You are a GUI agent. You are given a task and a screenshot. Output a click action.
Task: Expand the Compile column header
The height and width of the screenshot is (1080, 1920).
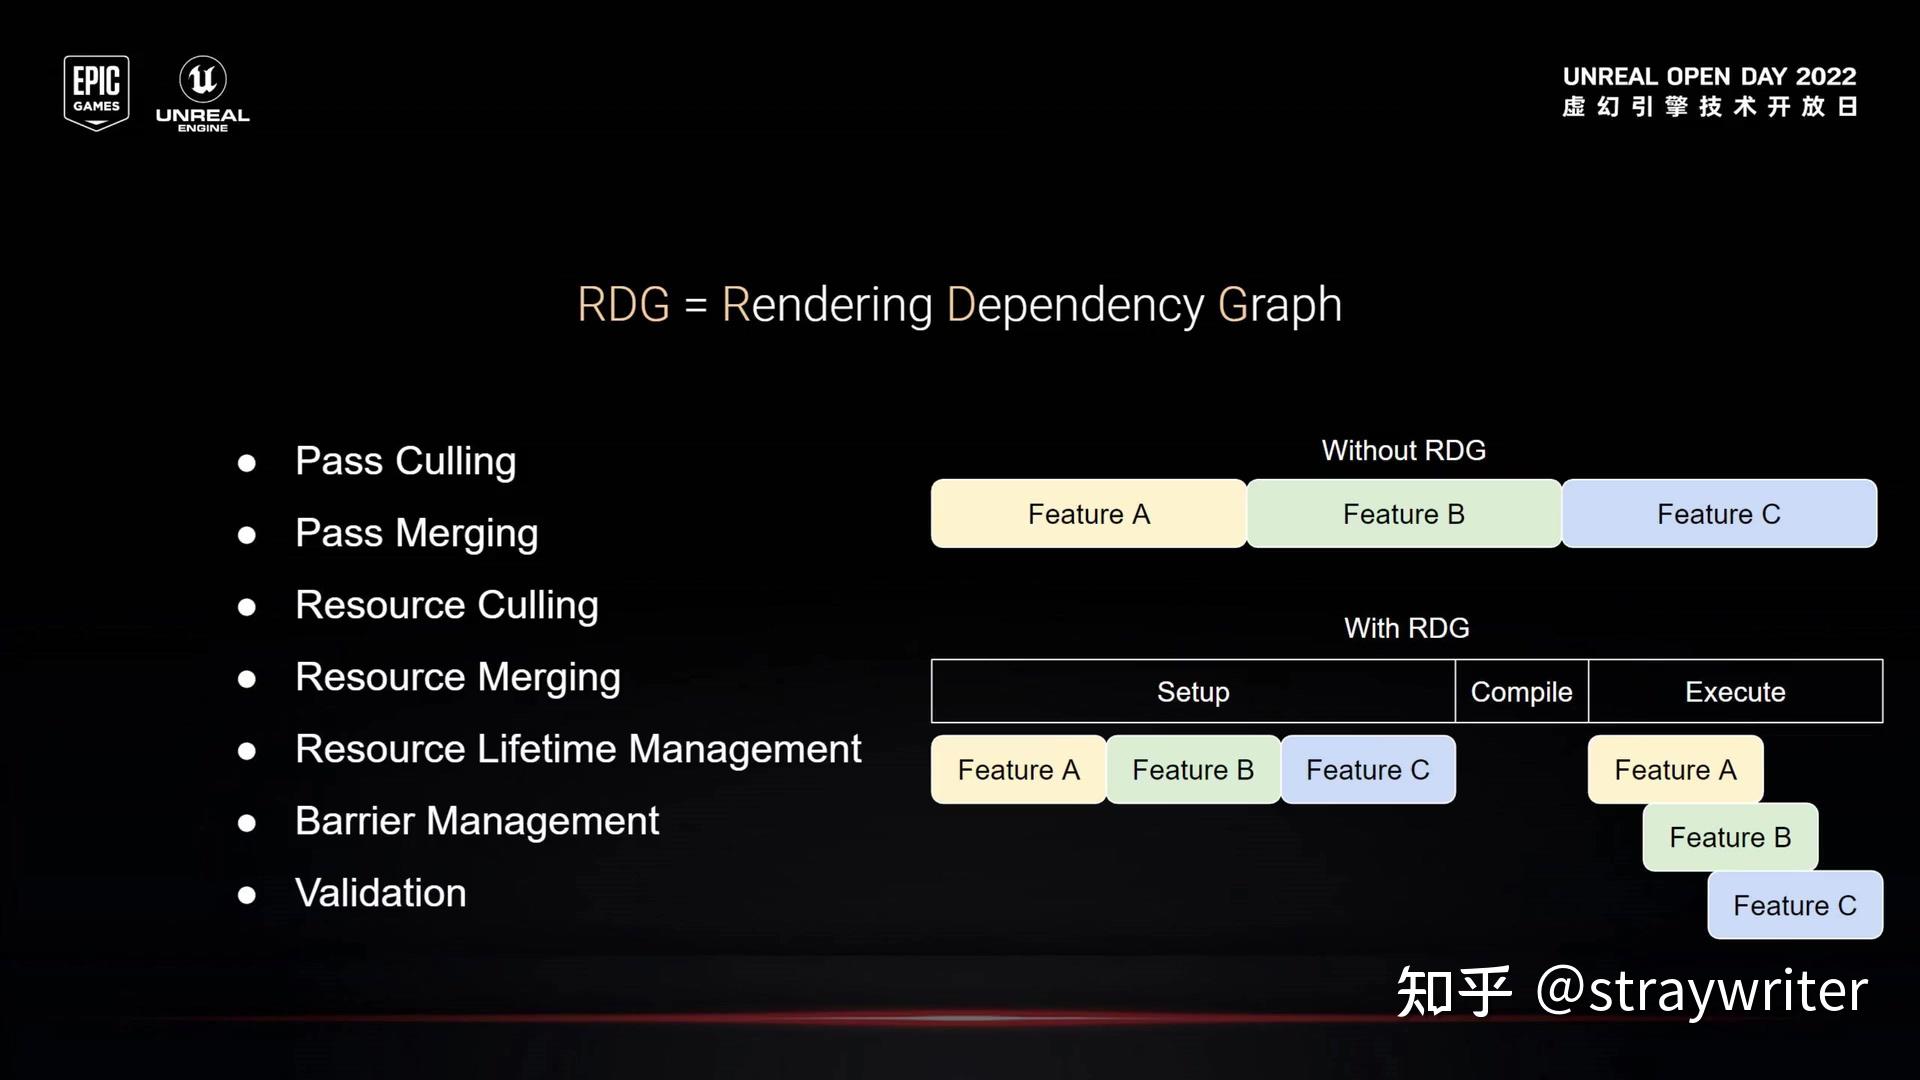[1520, 691]
